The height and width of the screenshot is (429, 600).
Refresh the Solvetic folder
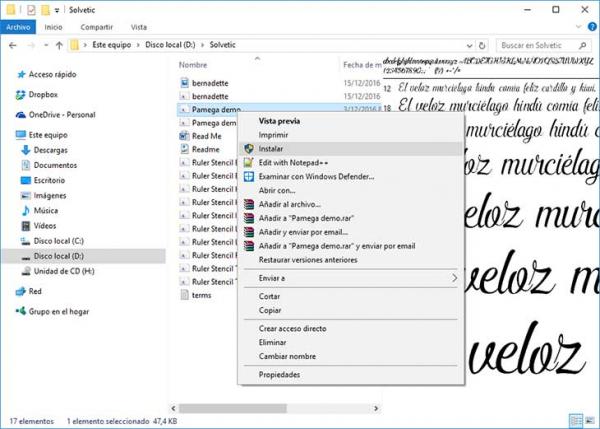[482, 46]
